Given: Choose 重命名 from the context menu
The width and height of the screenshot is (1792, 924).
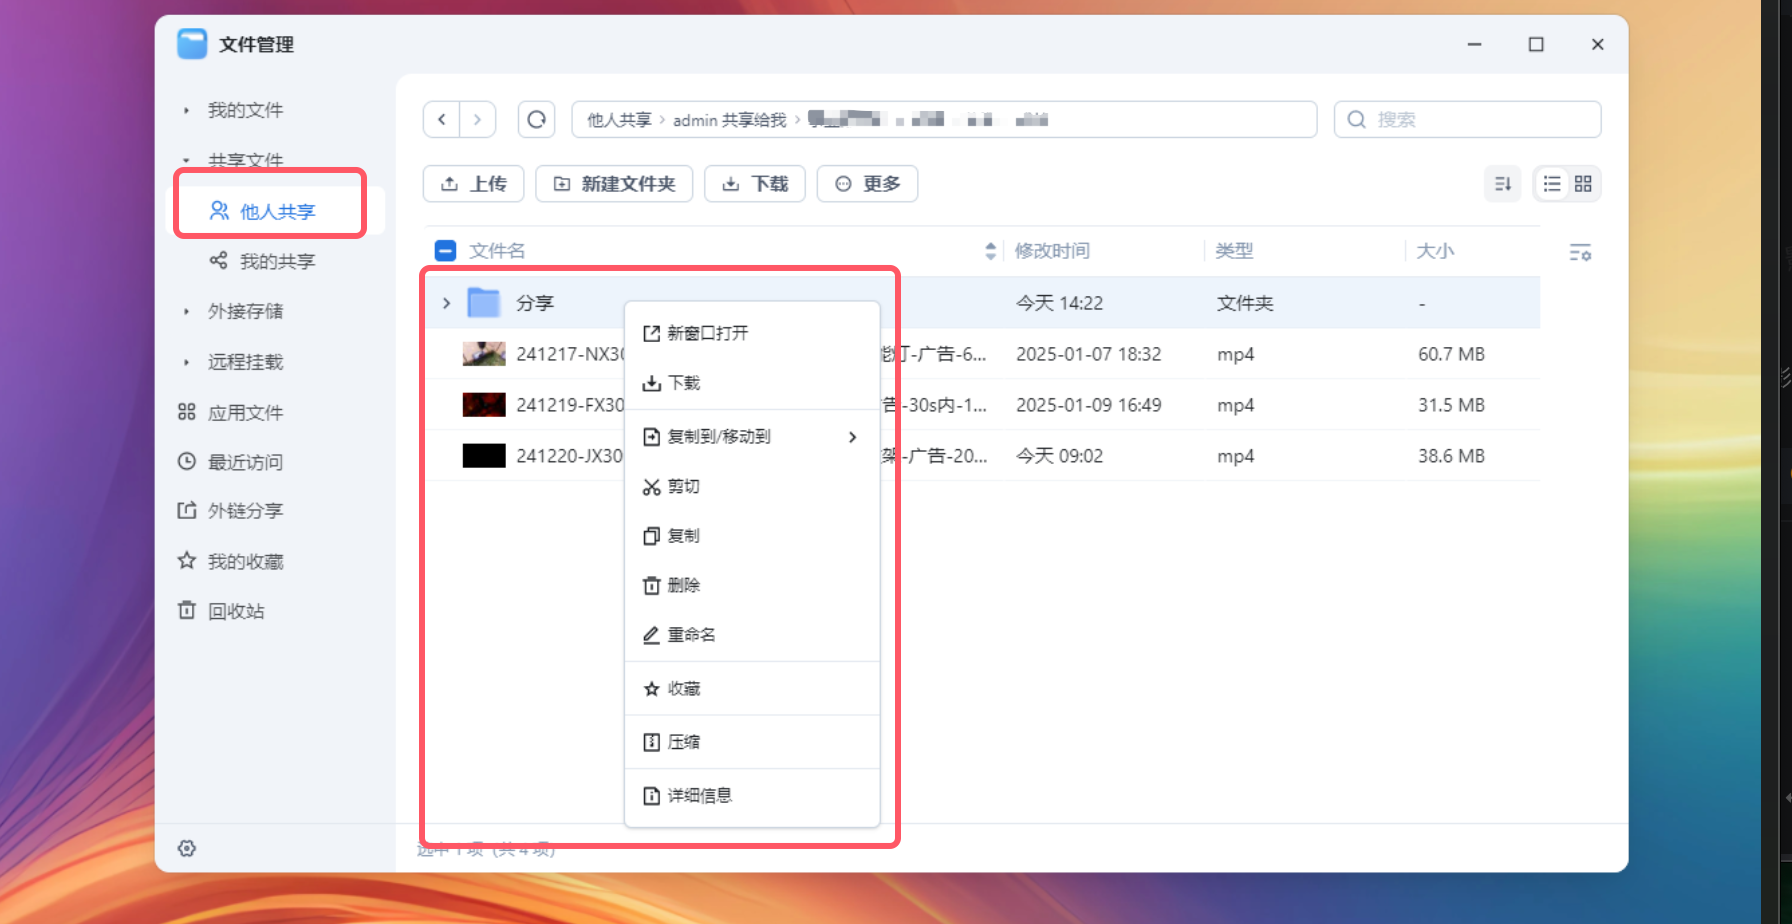Looking at the screenshot, I should (752, 635).
